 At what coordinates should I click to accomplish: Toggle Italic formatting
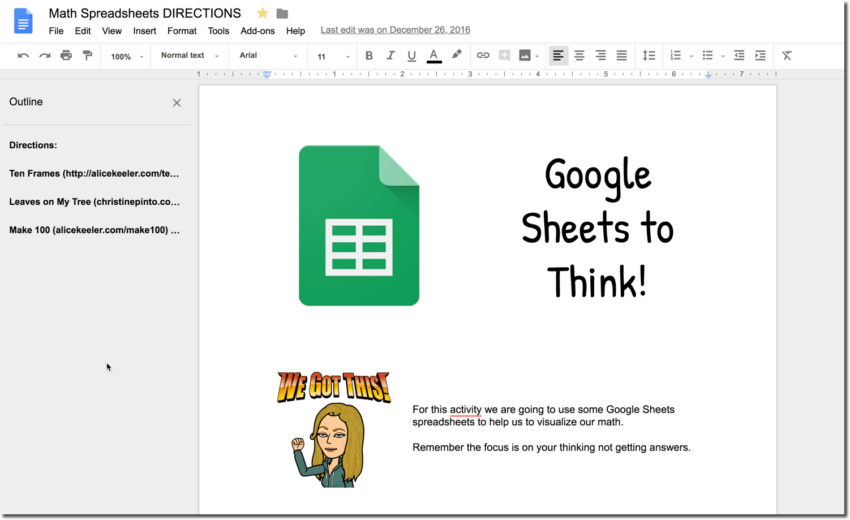pos(390,55)
